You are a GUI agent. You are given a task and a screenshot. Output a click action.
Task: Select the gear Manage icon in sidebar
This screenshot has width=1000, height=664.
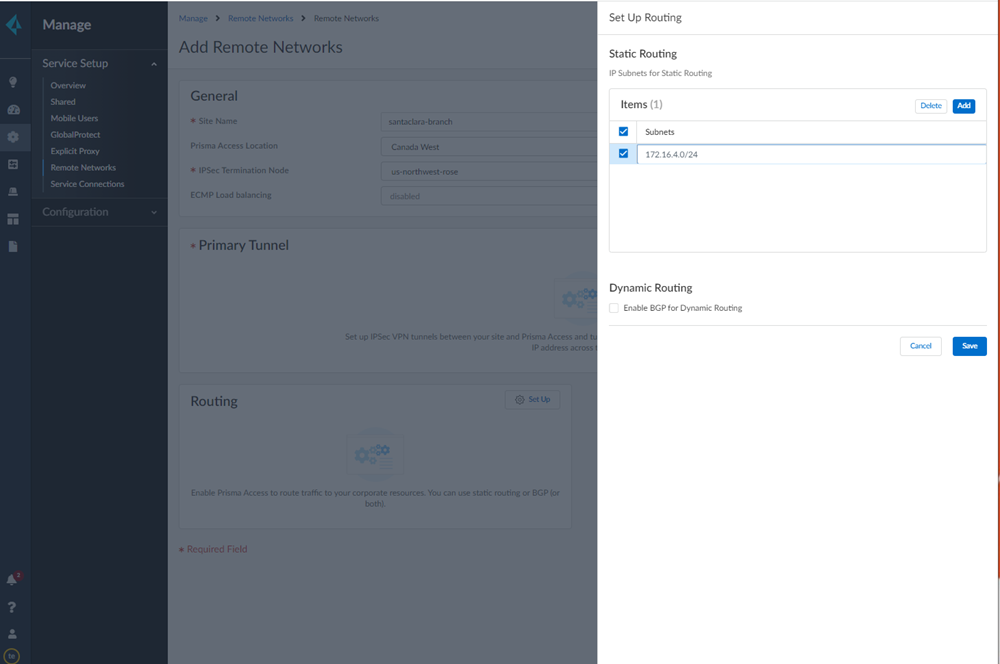tap(13, 137)
